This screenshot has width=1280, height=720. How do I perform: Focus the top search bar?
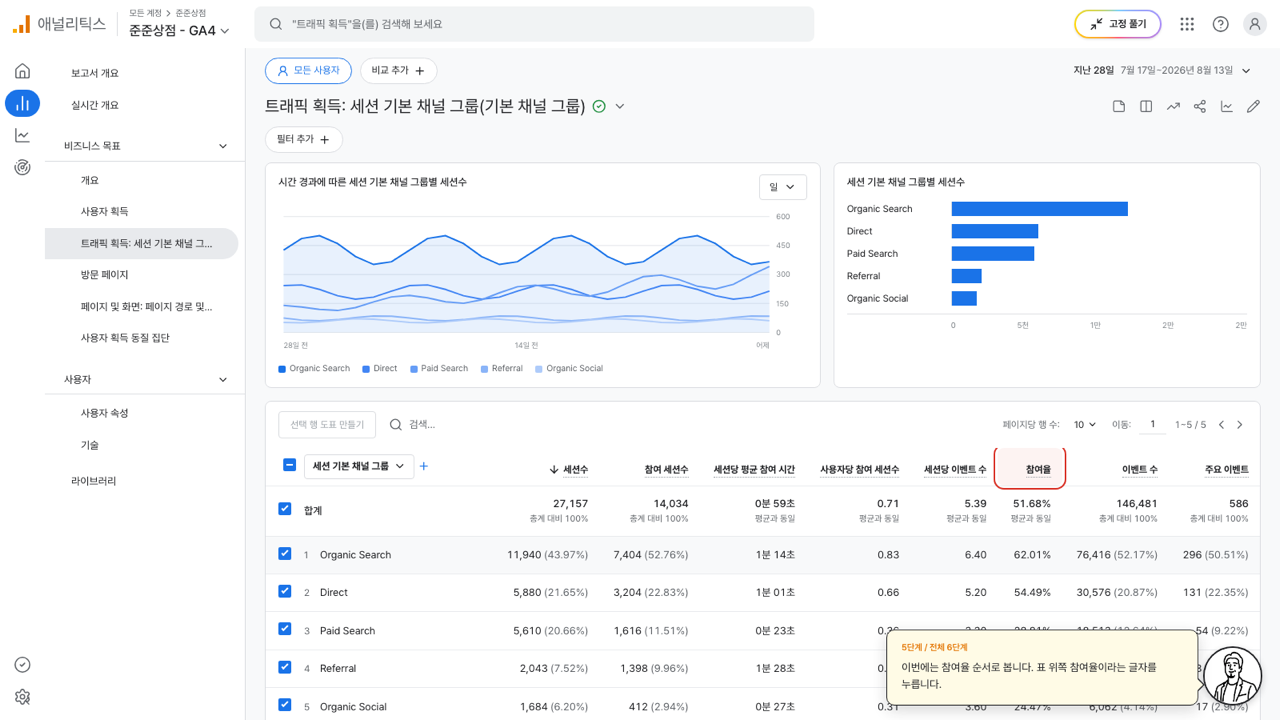point(534,24)
